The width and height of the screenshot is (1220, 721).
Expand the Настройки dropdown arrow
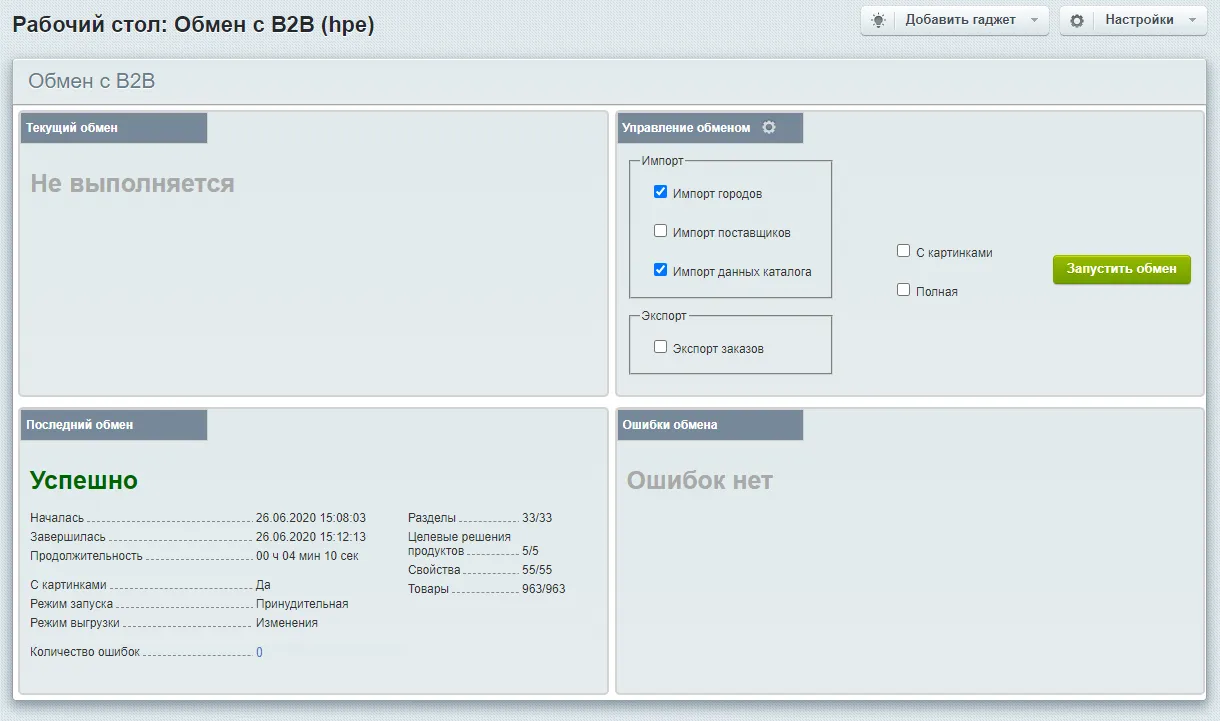coord(1192,20)
